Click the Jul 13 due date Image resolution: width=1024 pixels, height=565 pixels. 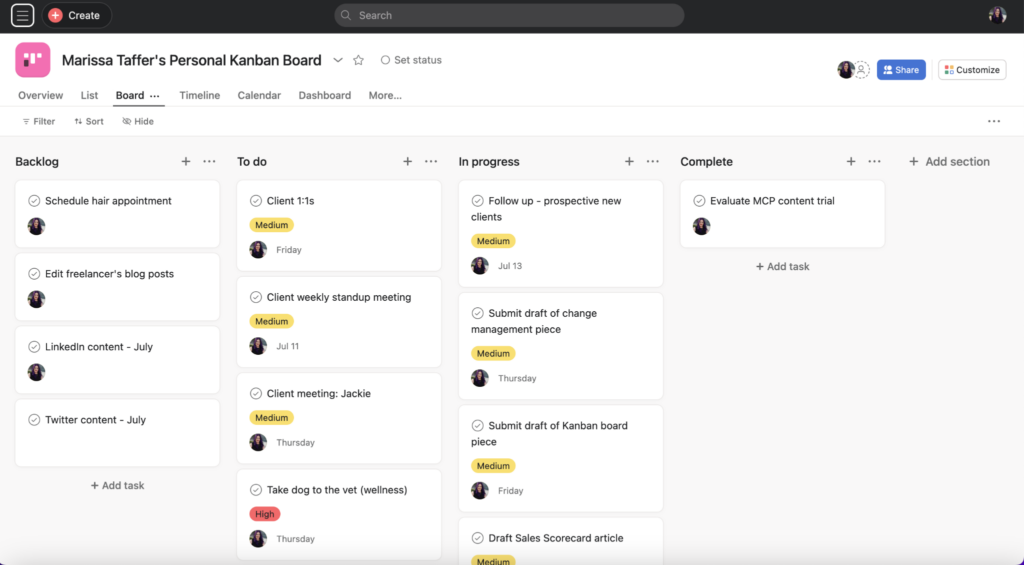pyautogui.click(x=510, y=266)
